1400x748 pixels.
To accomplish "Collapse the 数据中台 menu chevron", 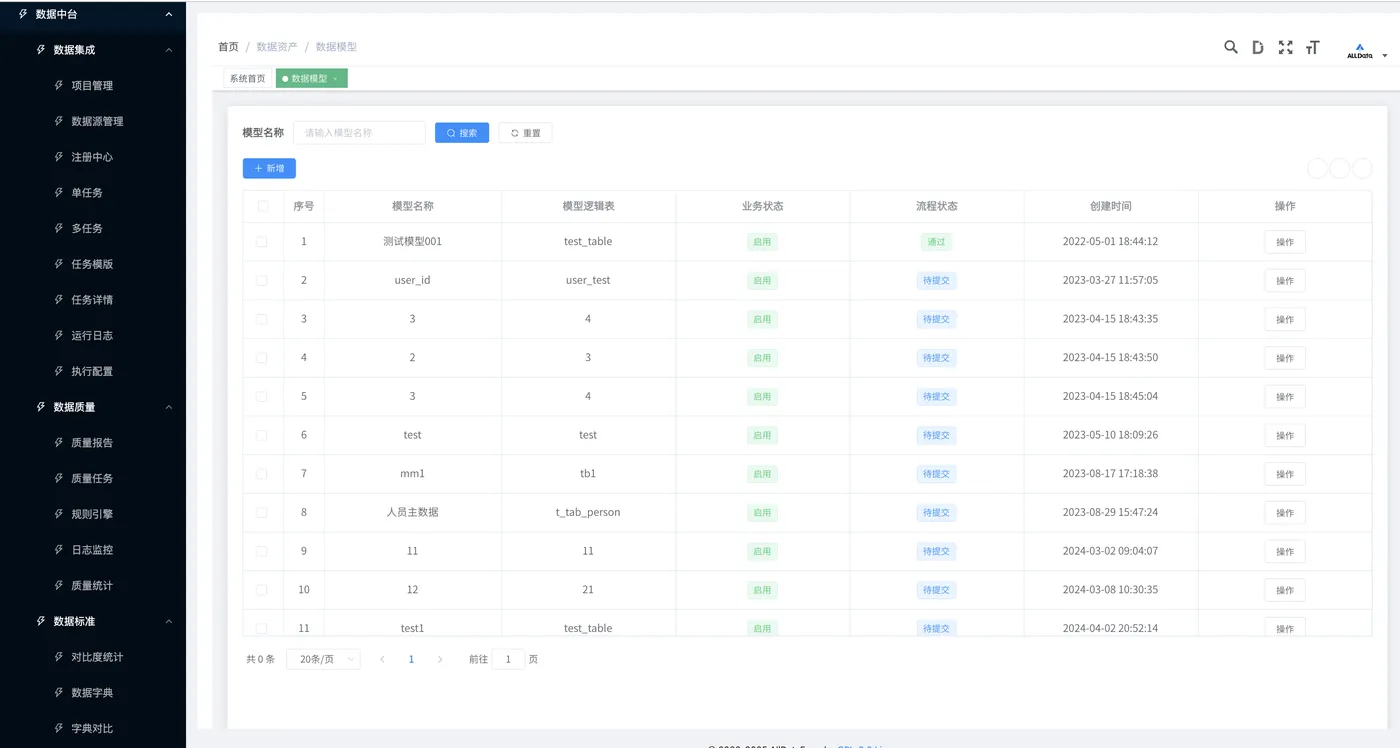I will (168, 14).
